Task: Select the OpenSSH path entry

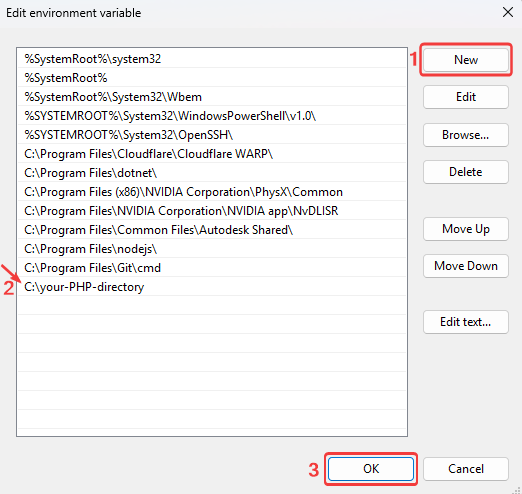Action: (x=212, y=135)
